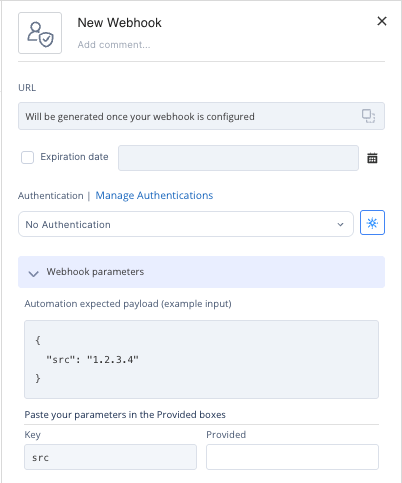Select the New Webhook title text
Viewport: 402px width, 483px height.
point(119,23)
